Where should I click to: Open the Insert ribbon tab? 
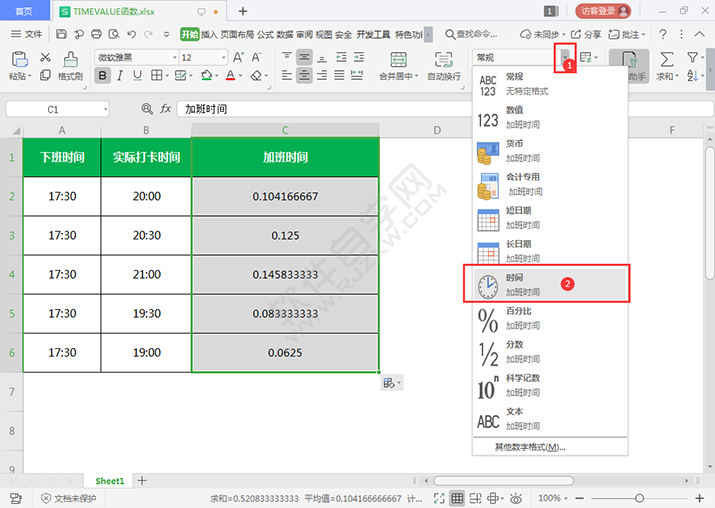tap(209, 33)
